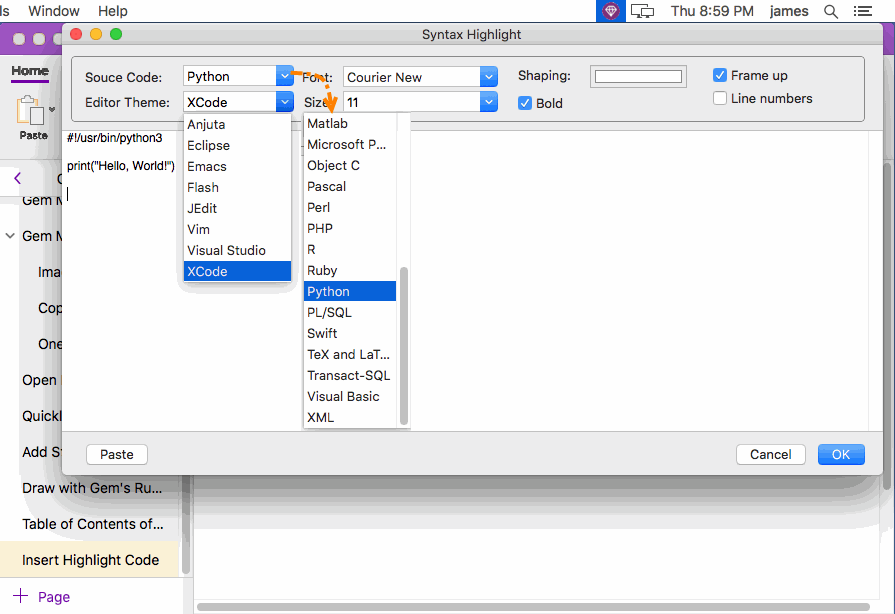Click the language list scrollbar

click(x=404, y=345)
